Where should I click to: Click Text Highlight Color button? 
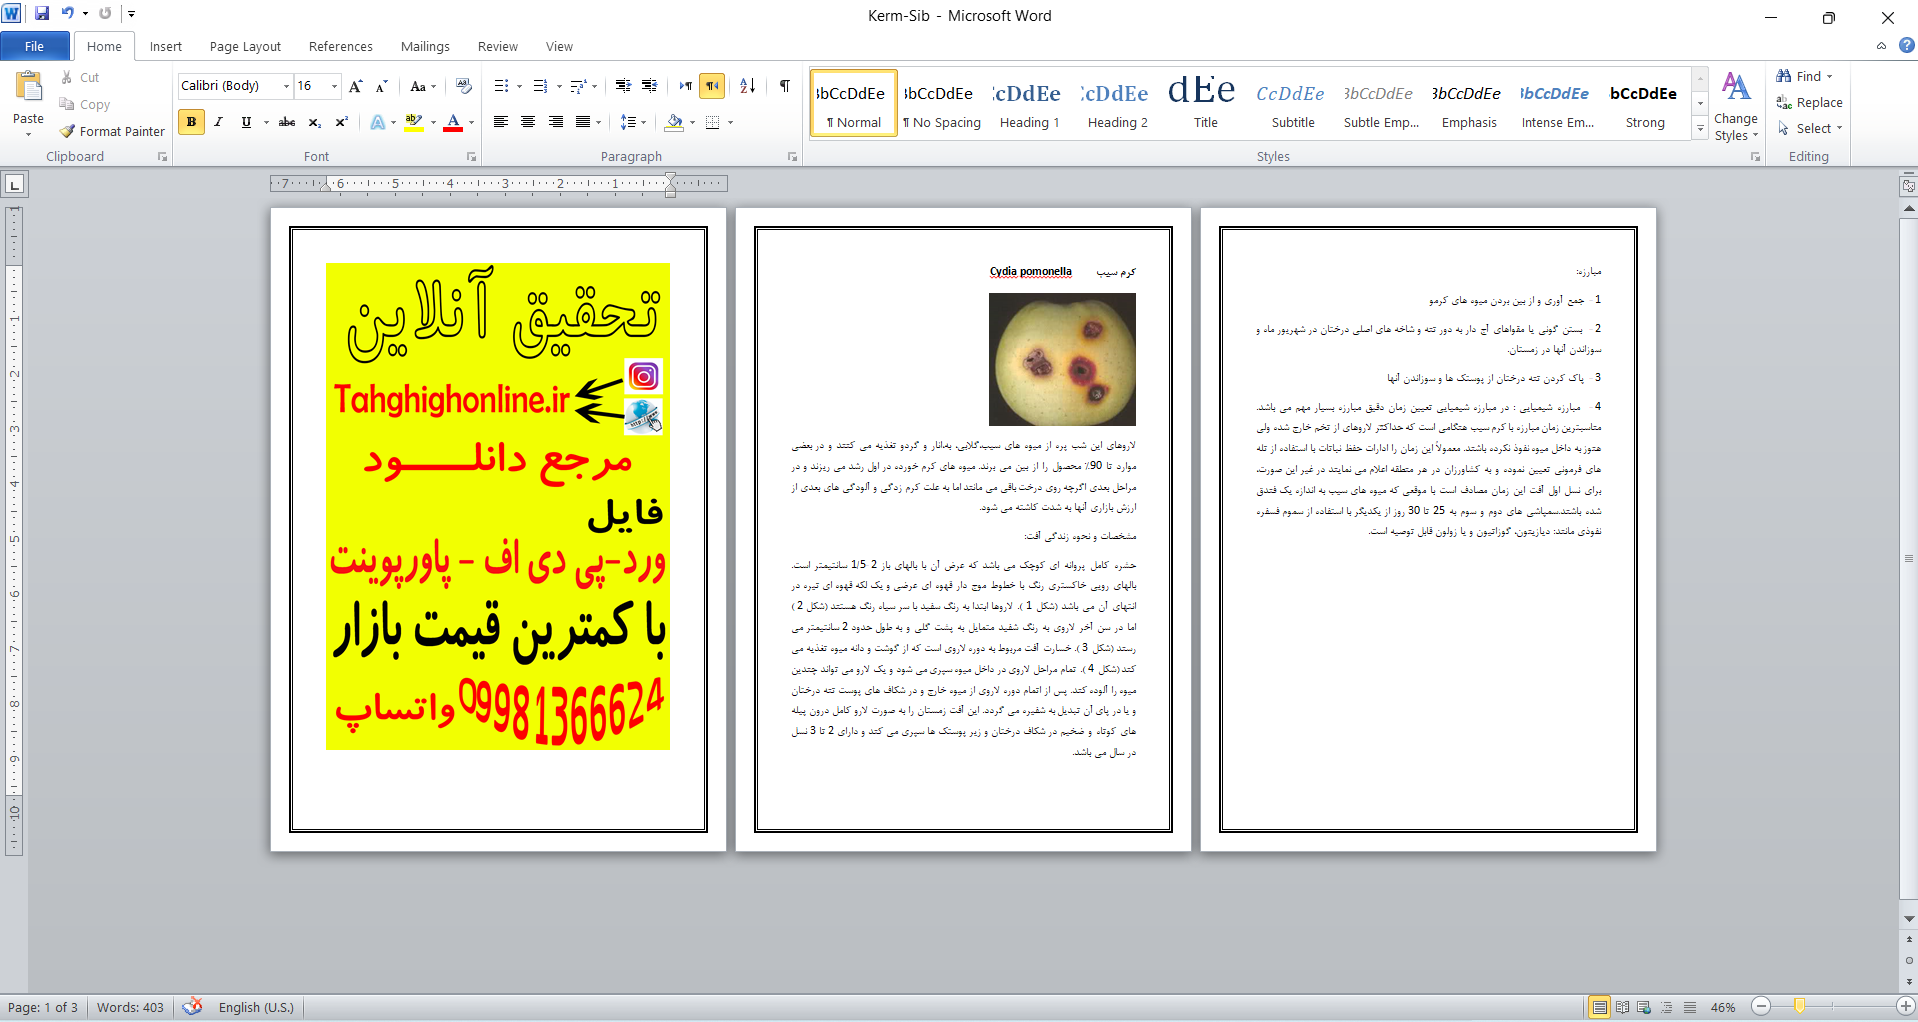point(414,122)
